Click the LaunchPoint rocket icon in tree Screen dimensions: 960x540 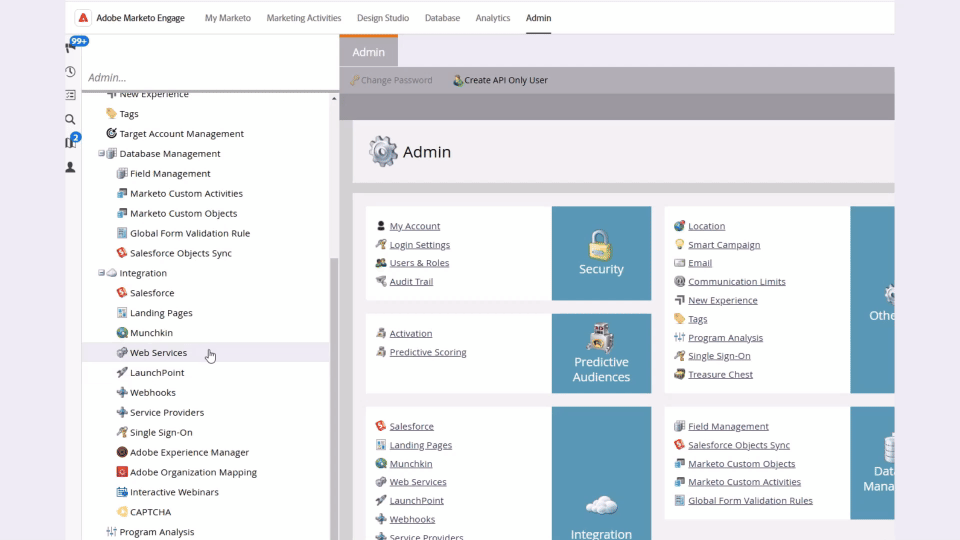(122, 372)
